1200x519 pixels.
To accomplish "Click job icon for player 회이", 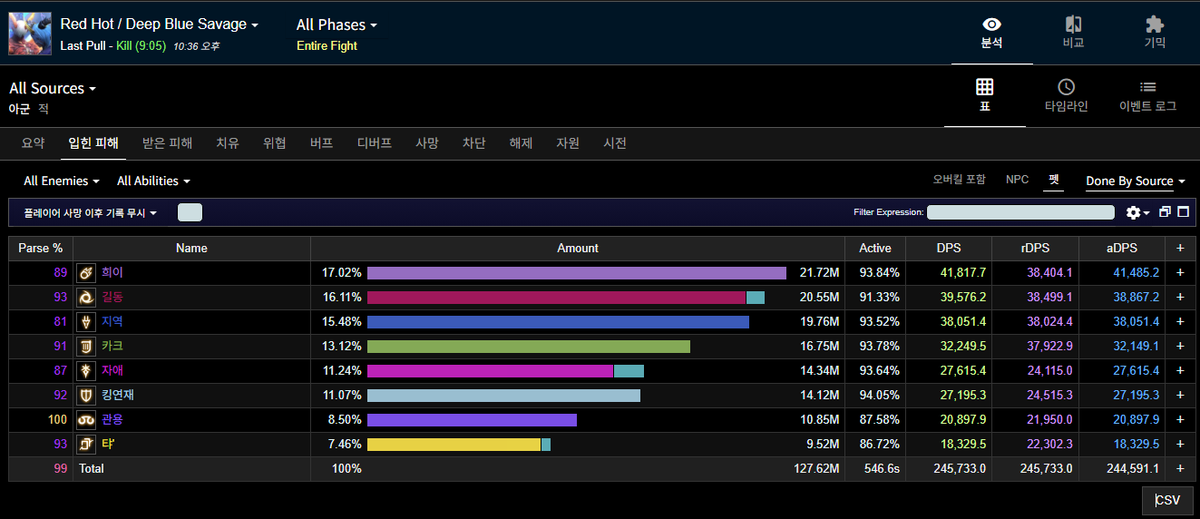I will pyautogui.click(x=87, y=273).
